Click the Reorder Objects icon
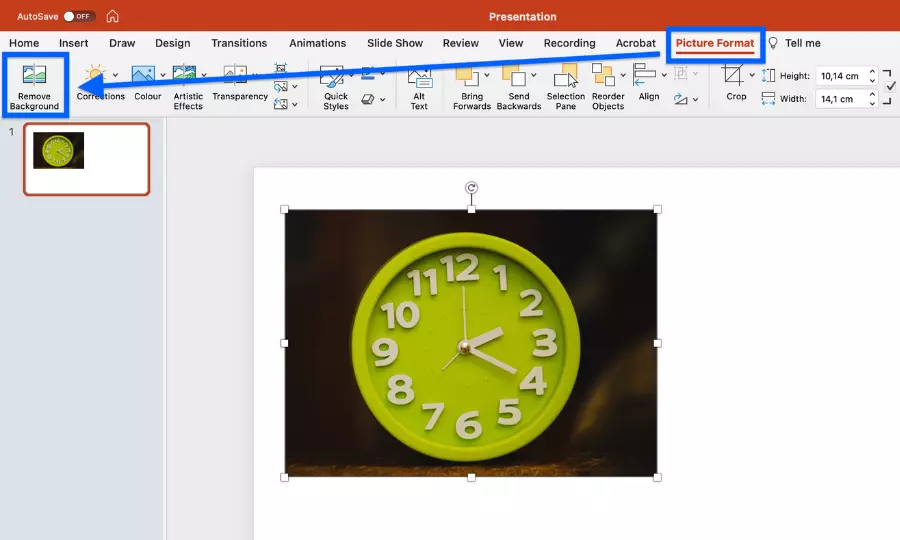This screenshot has width=900, height=540. 603,75
